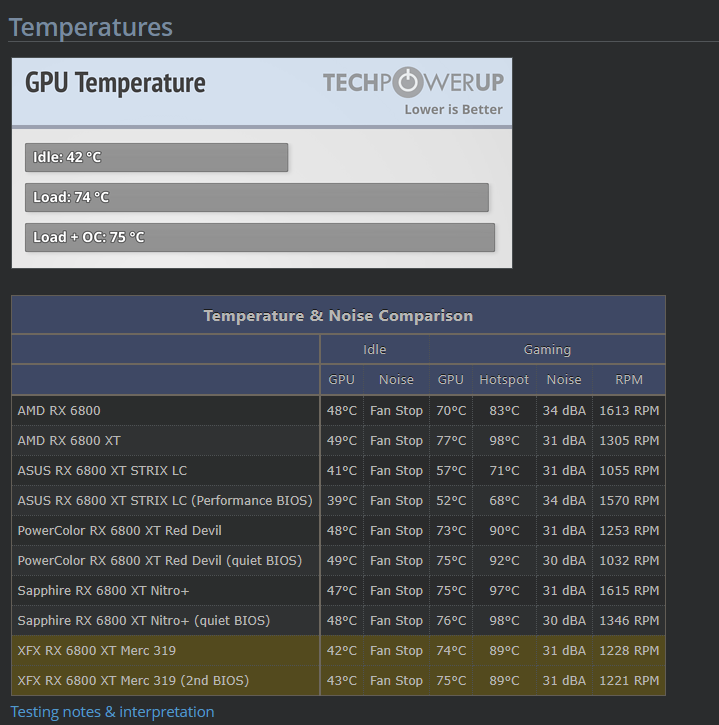Select the PowerColor RX 6800 XT Red Devil name
The width and height of the screenshot is (719, 725).
[119, 531]
